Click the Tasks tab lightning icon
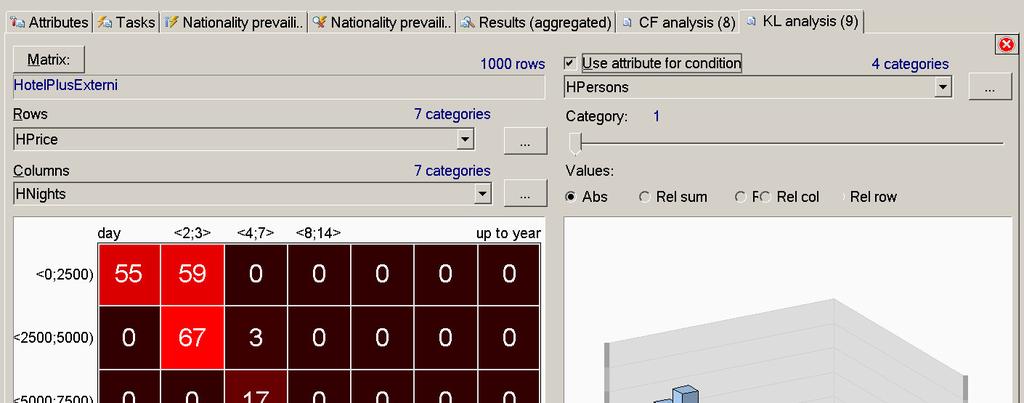 tap(104, 22)
